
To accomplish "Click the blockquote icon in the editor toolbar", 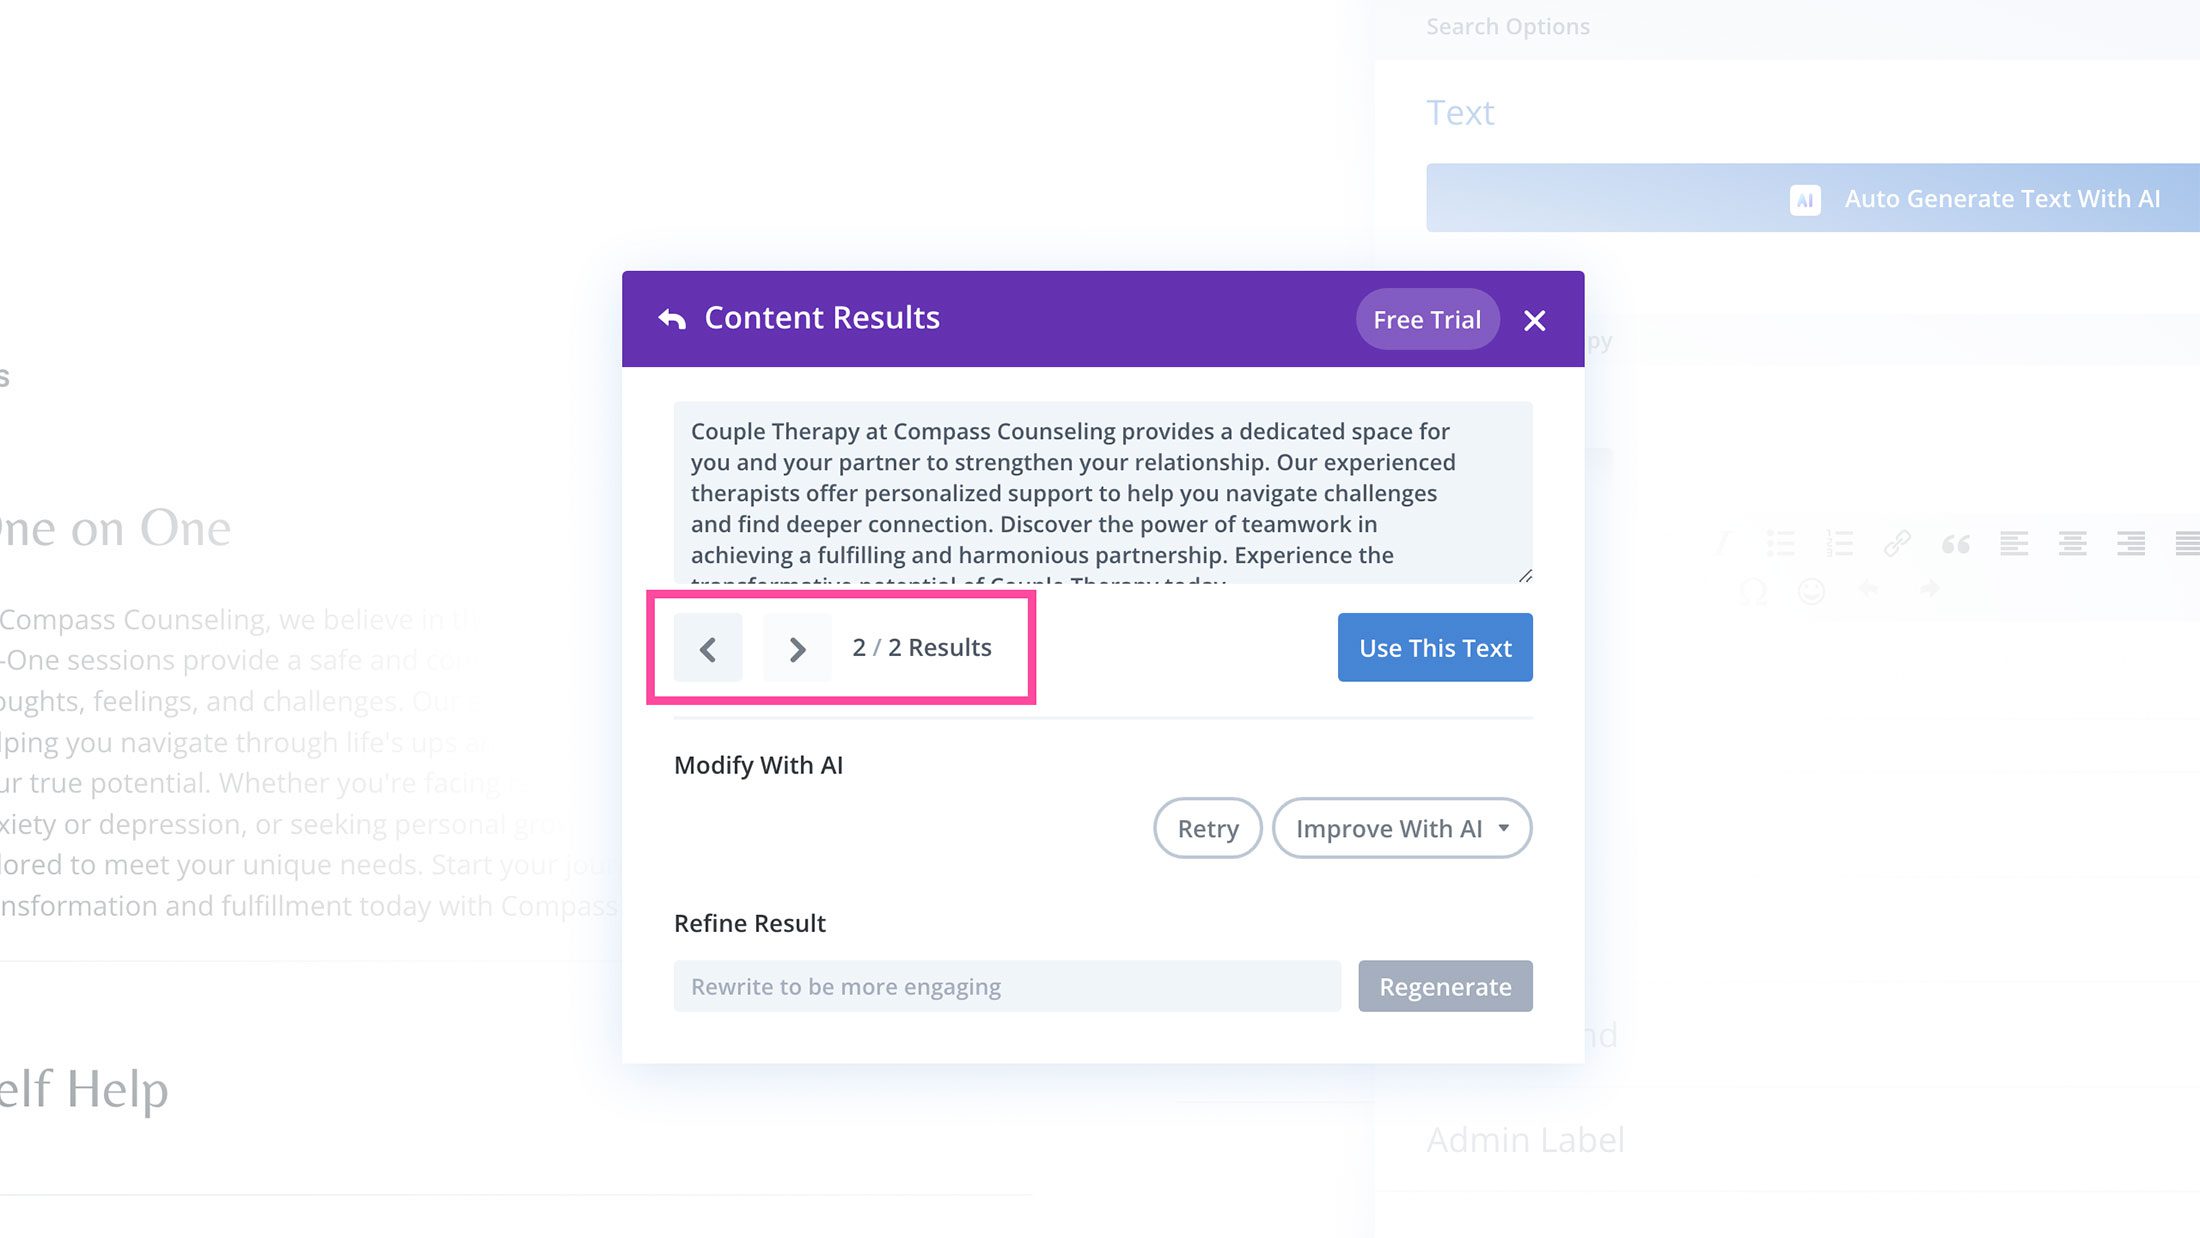I will (1955, 544).
